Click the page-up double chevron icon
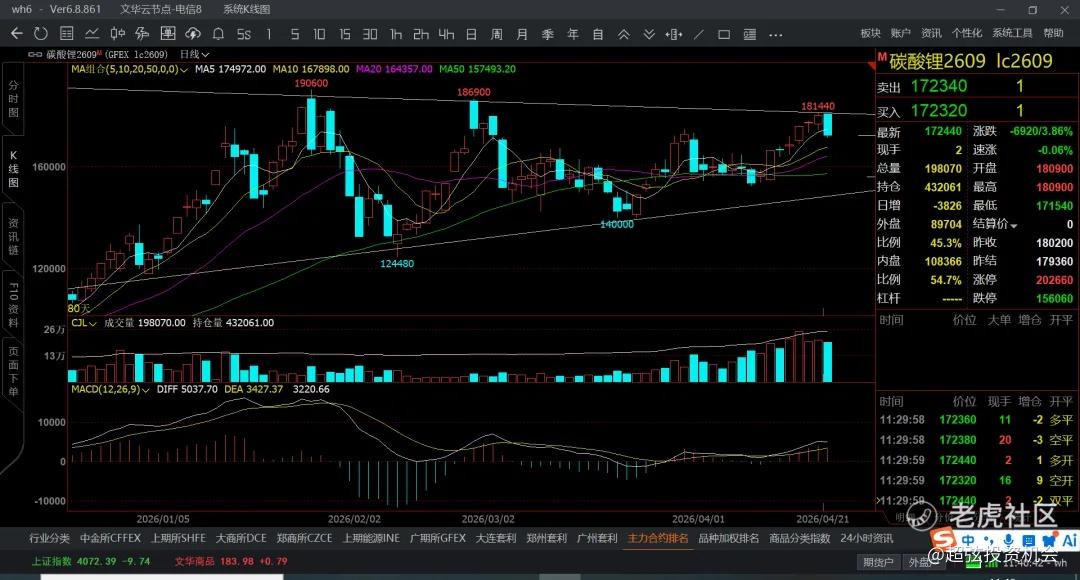The image size is (1080, 580). click(x=623, y=34)
